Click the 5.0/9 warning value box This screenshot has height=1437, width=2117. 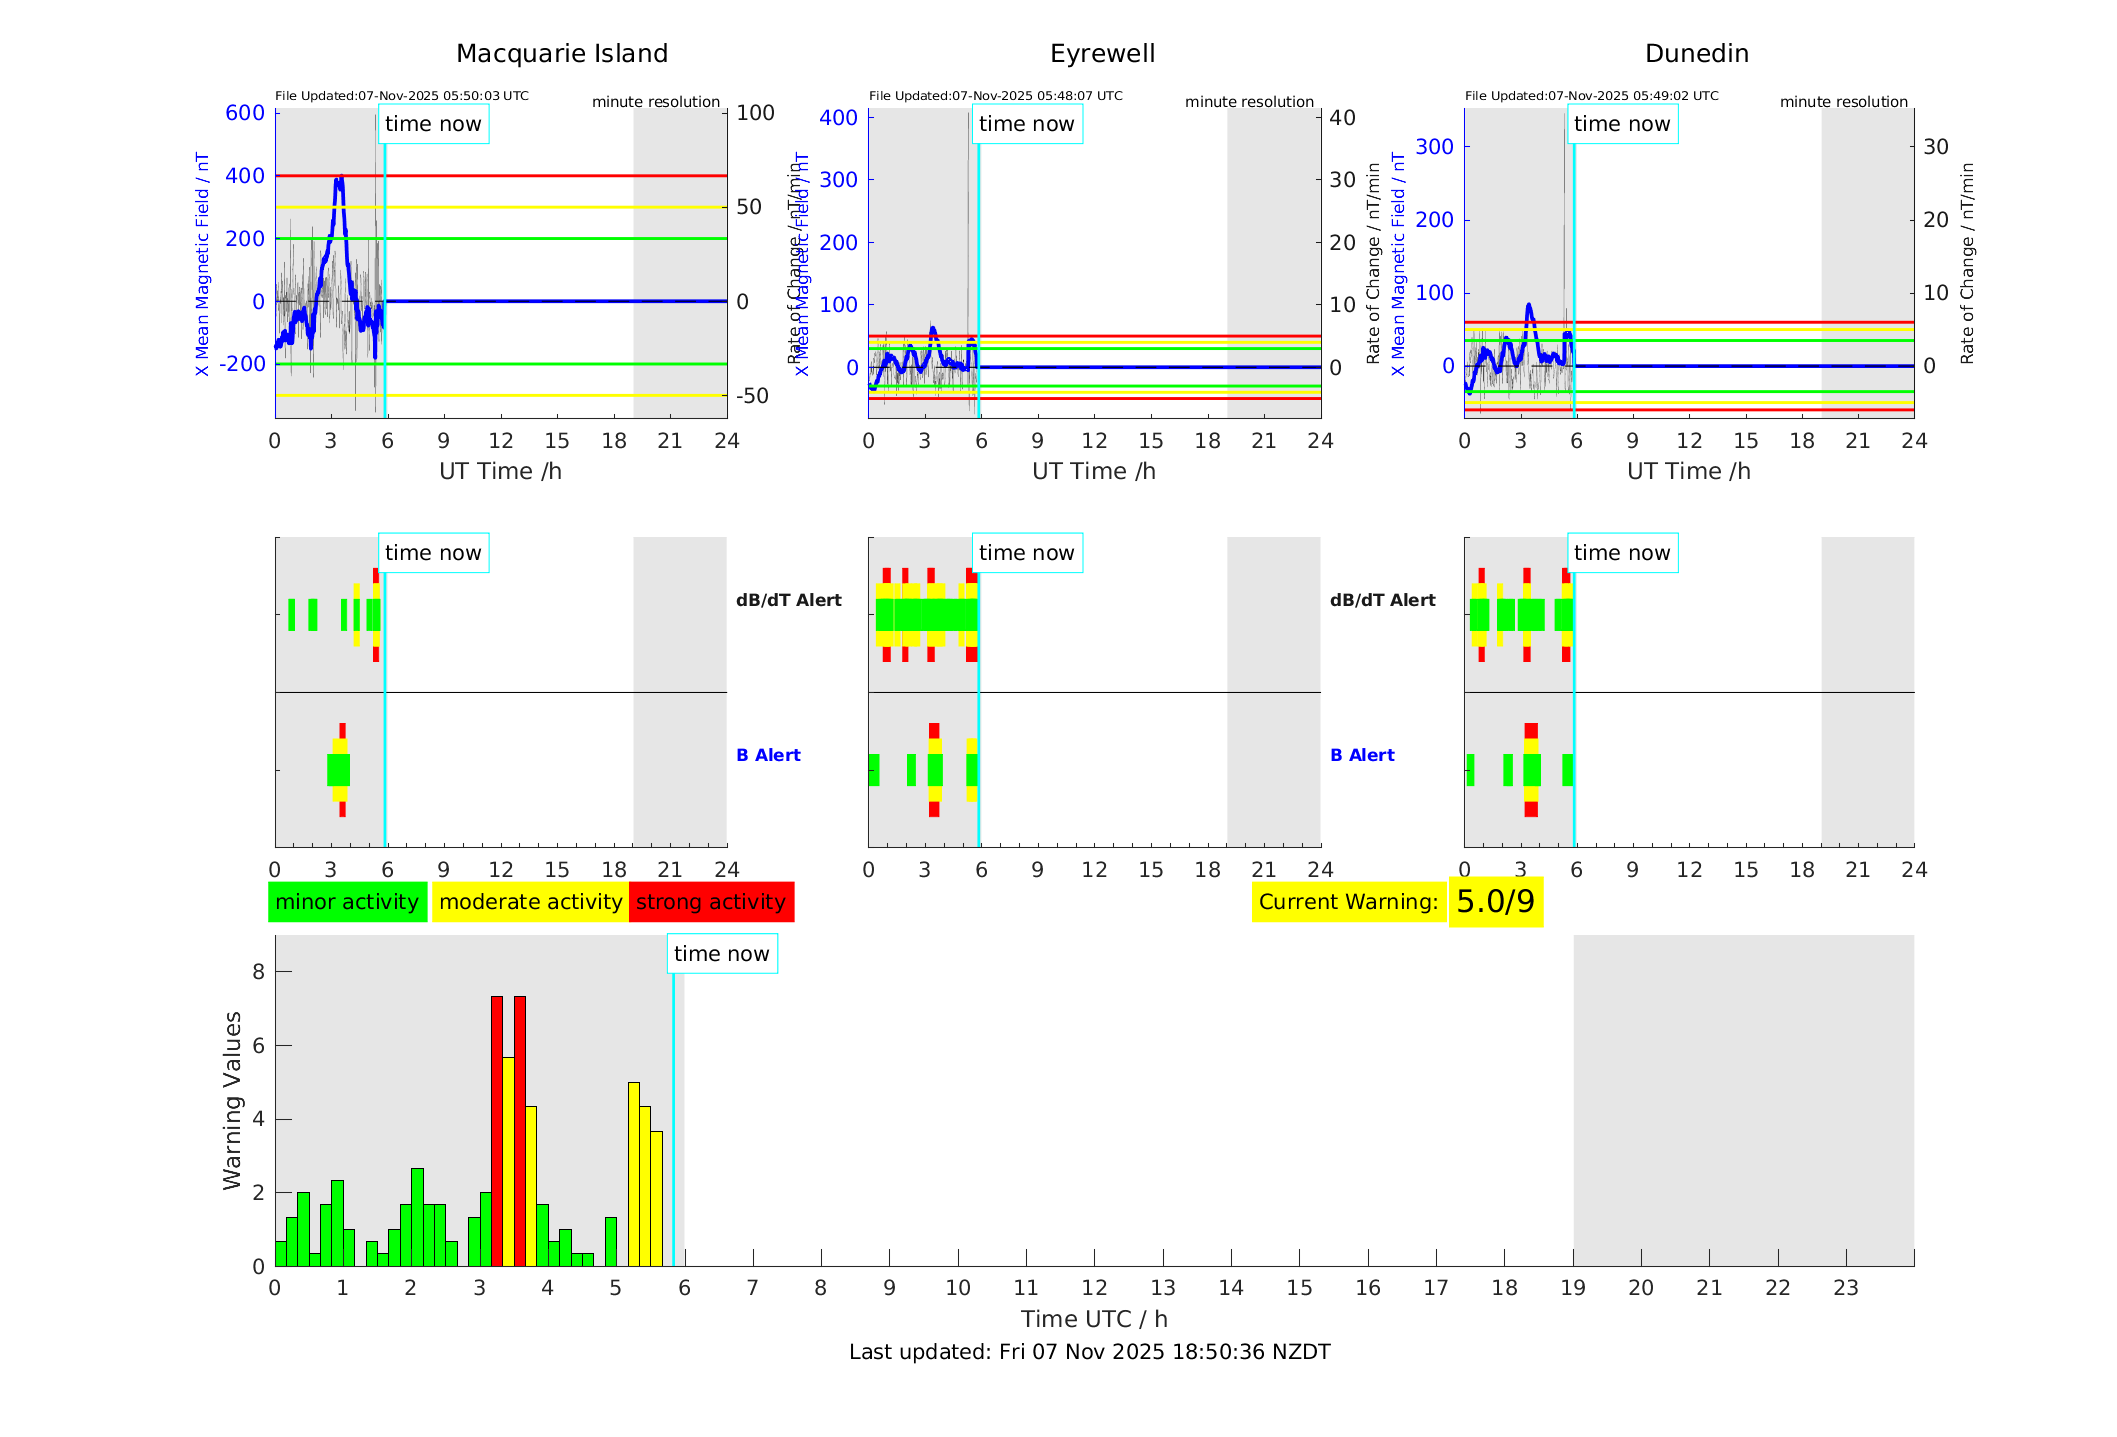(1495, 902)
